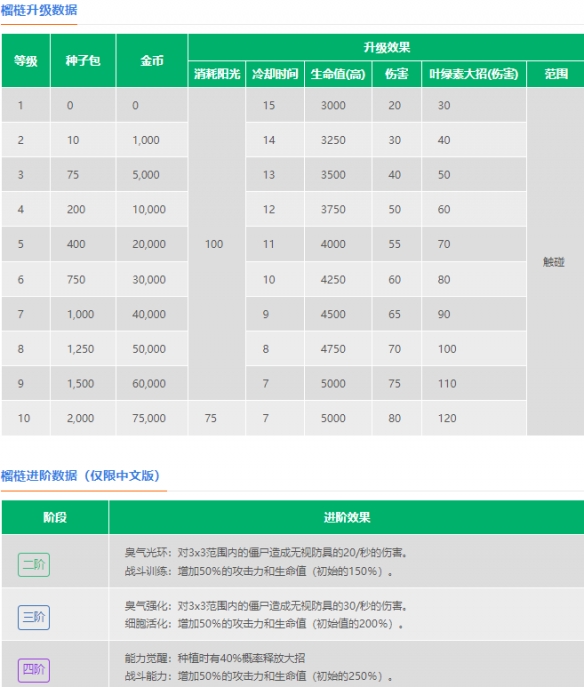Select the 阶段 column header
This screenshot has width=584, height=687.
55,517
